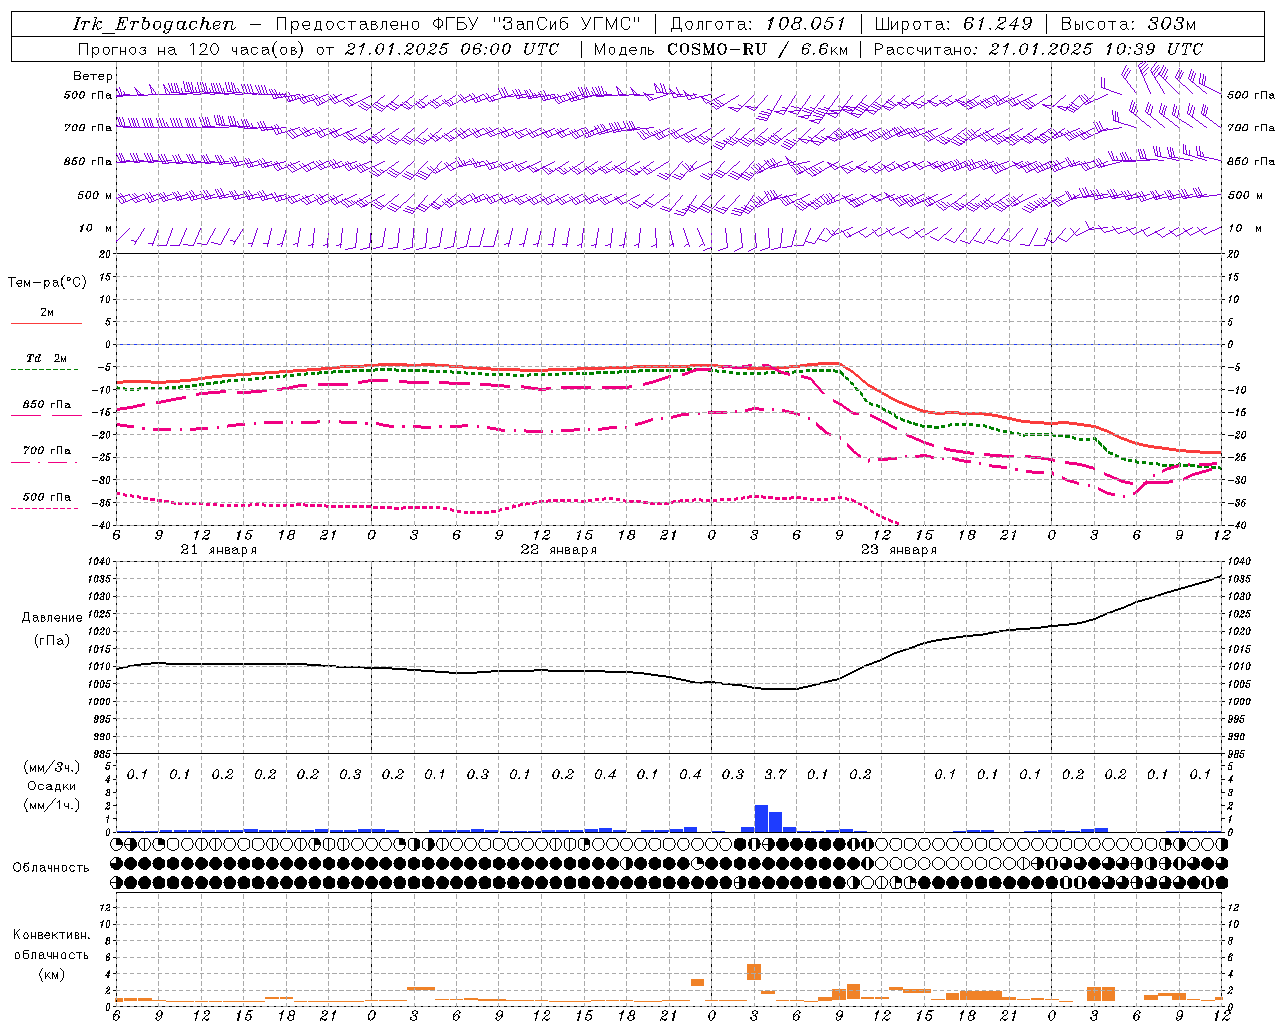Click the '(мм/3ч.)' precipitation unit label
Screen dimensions: 1280x1024
point(52,767)
